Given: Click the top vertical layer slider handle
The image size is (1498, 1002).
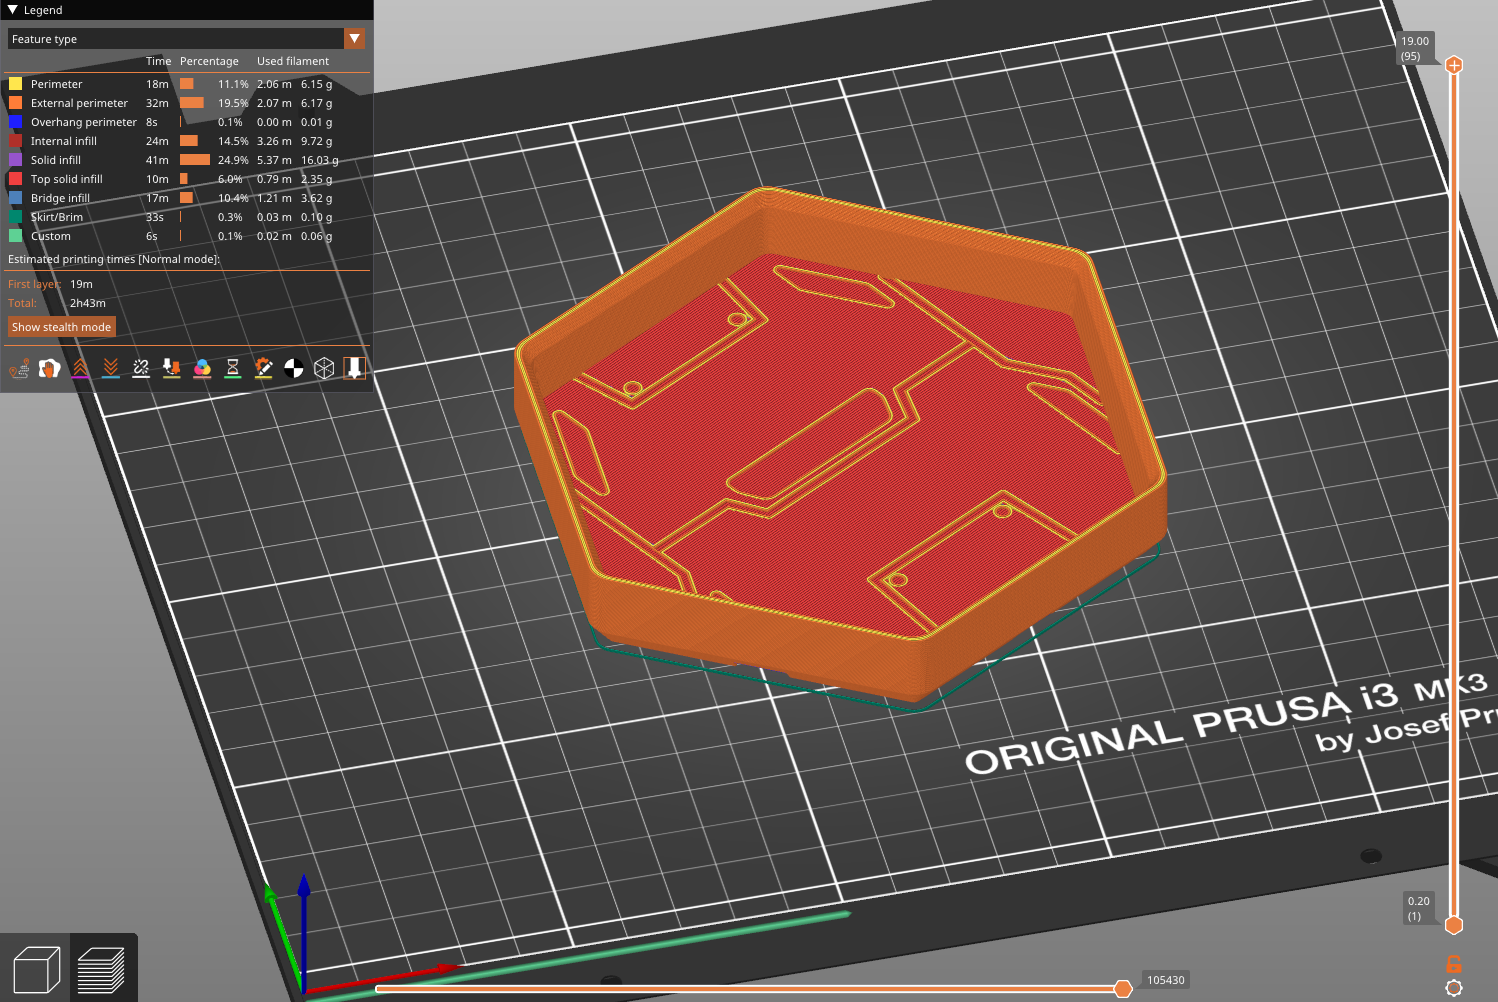Looking at the screenshot, I should point(1453,64).
